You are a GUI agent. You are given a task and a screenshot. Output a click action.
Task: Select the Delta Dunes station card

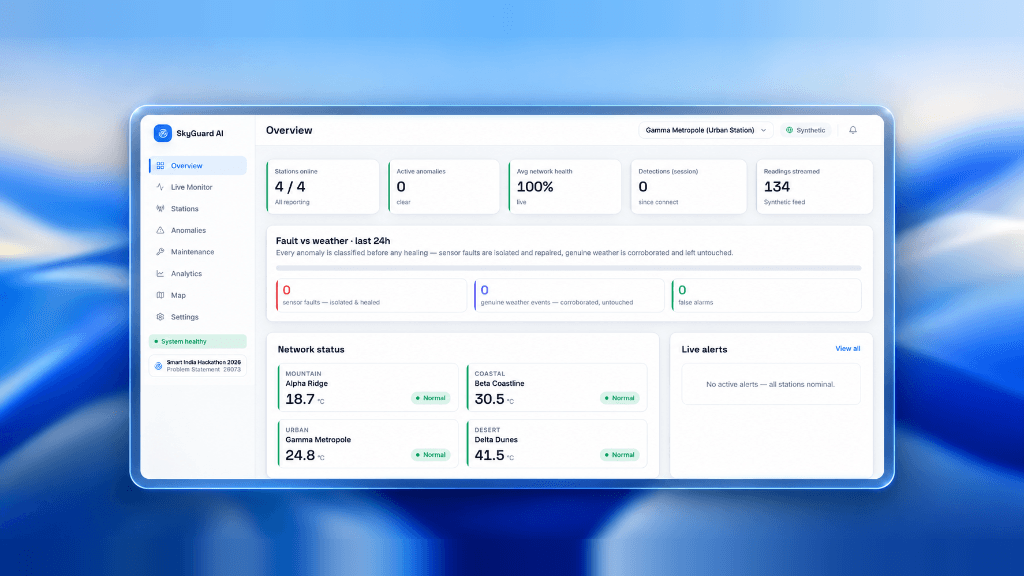click(557, 443)
